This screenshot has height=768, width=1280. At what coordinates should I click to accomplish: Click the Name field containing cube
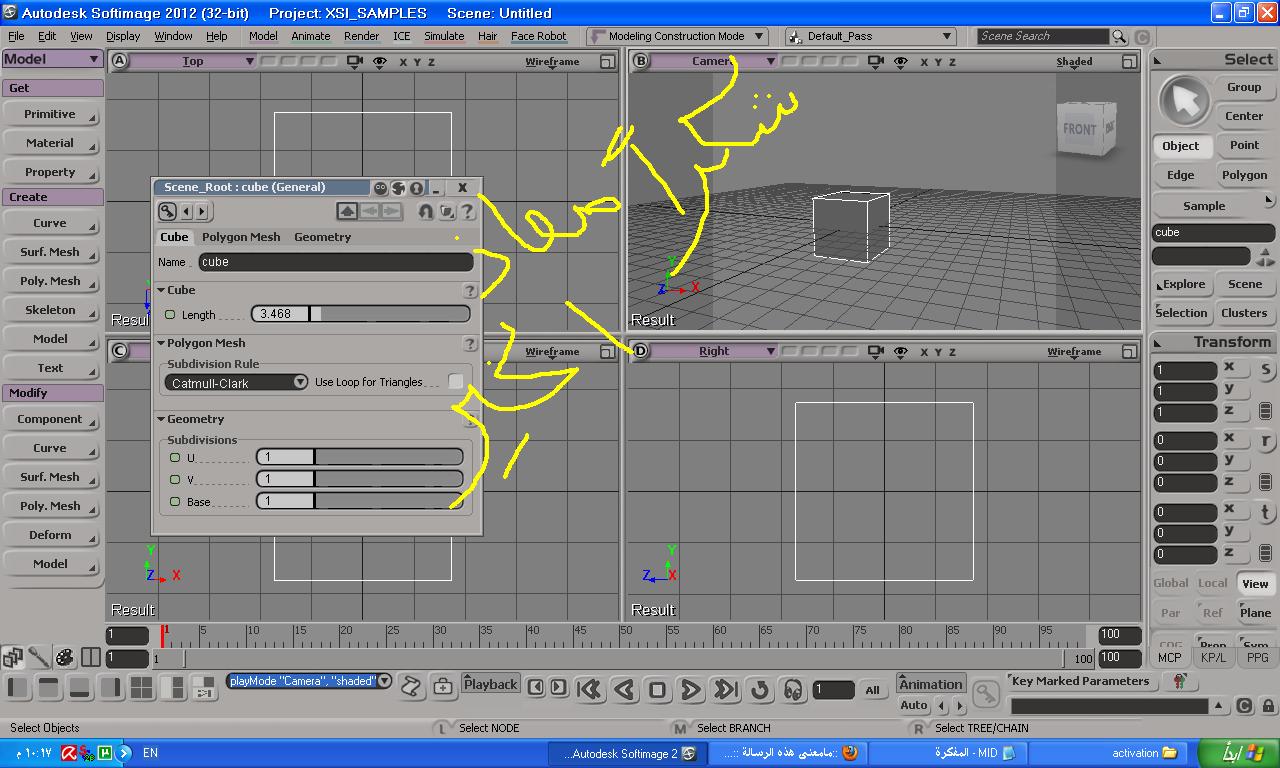point(336,262)
